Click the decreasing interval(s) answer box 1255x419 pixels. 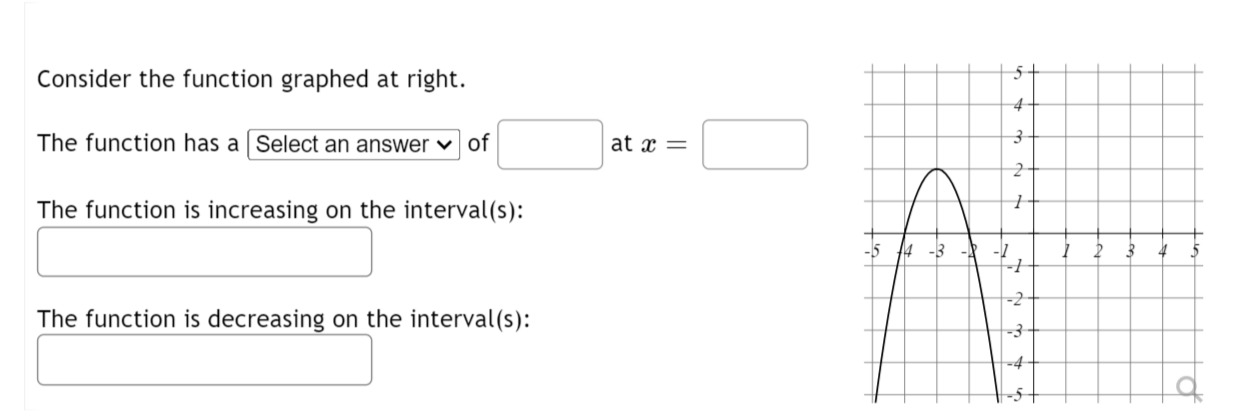click(205, 360)
